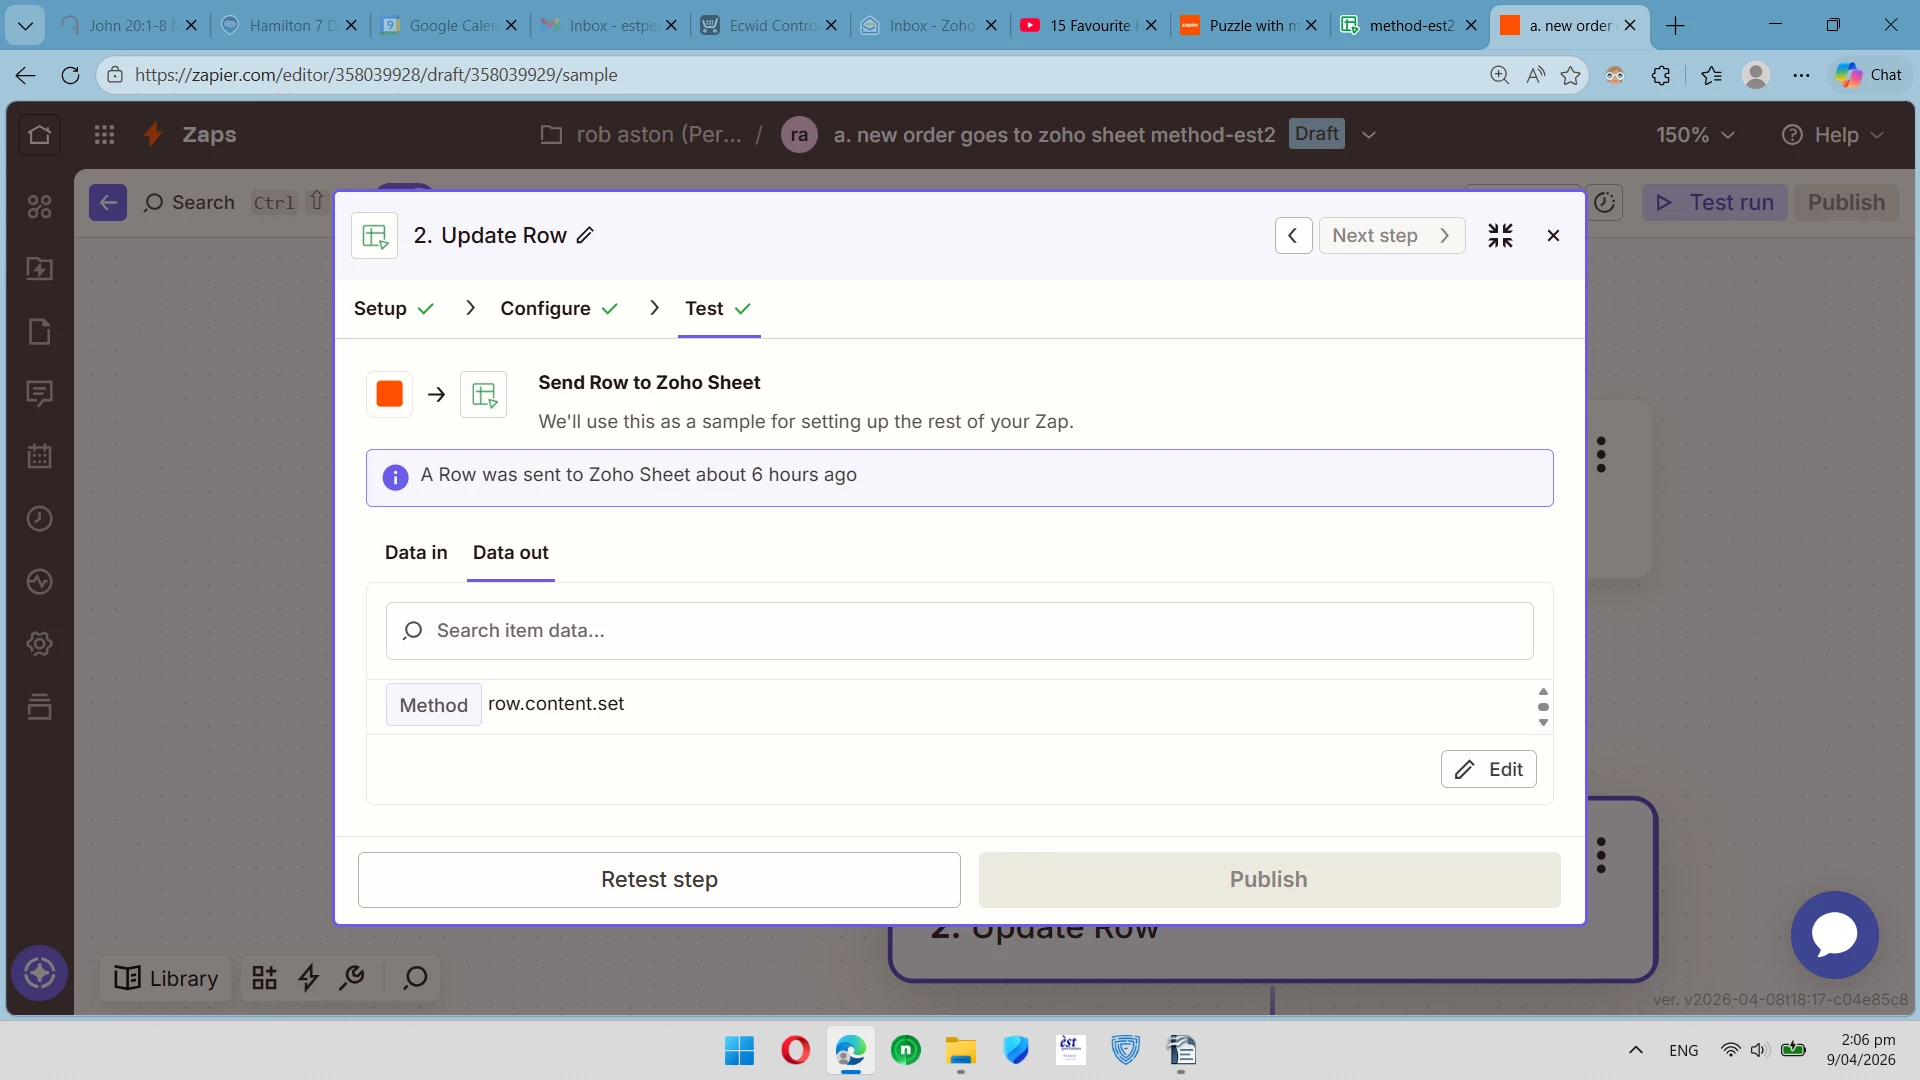1920x1080 pixels.
Task: Open Zap history clock icon in sidebar
Action: 39,519
